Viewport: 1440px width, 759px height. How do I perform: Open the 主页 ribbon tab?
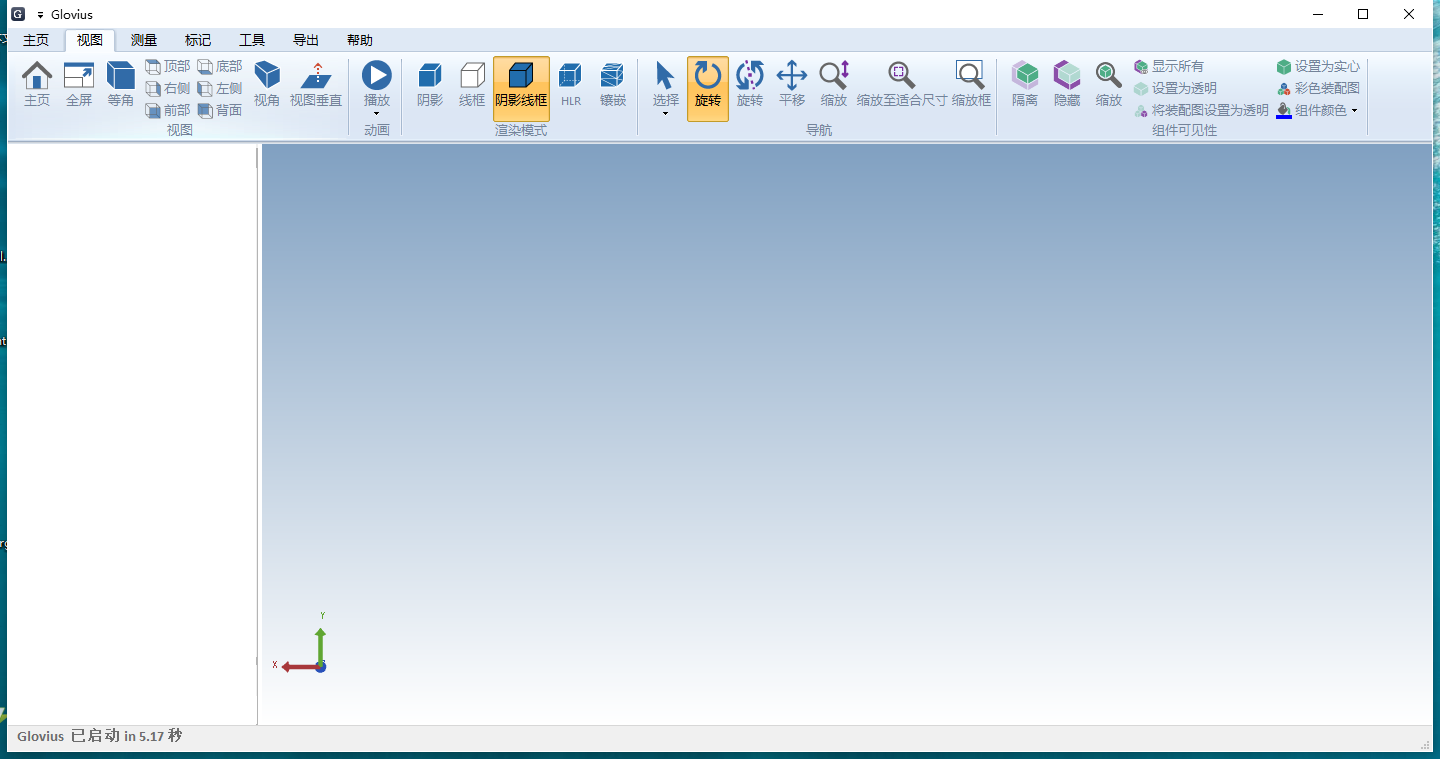[36, 40]
